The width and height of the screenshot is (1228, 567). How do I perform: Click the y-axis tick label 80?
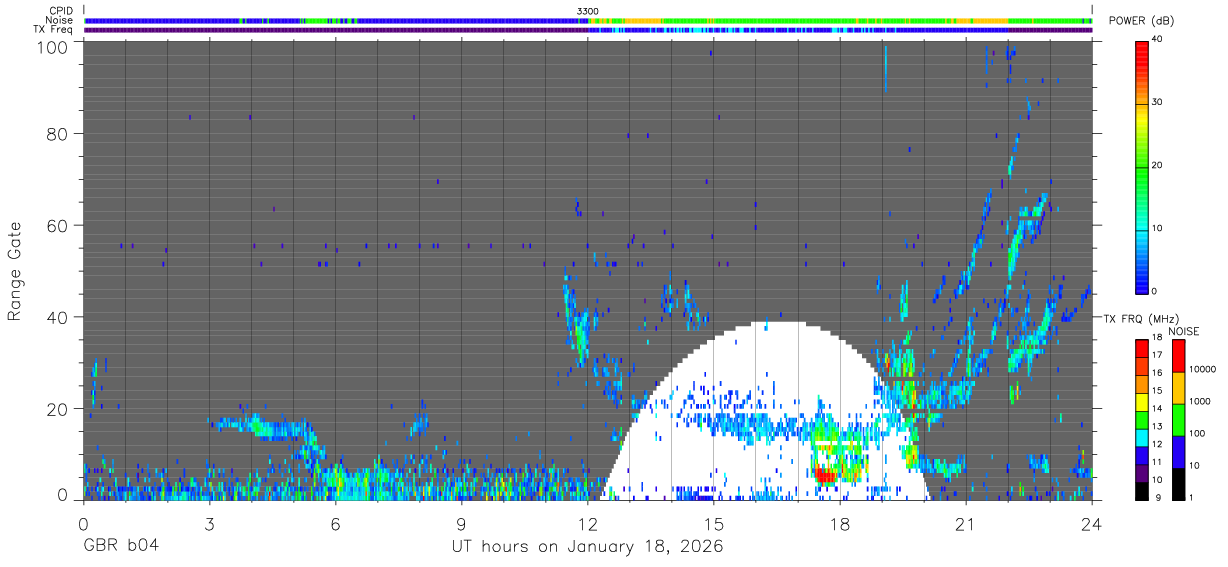pos(57,133)
